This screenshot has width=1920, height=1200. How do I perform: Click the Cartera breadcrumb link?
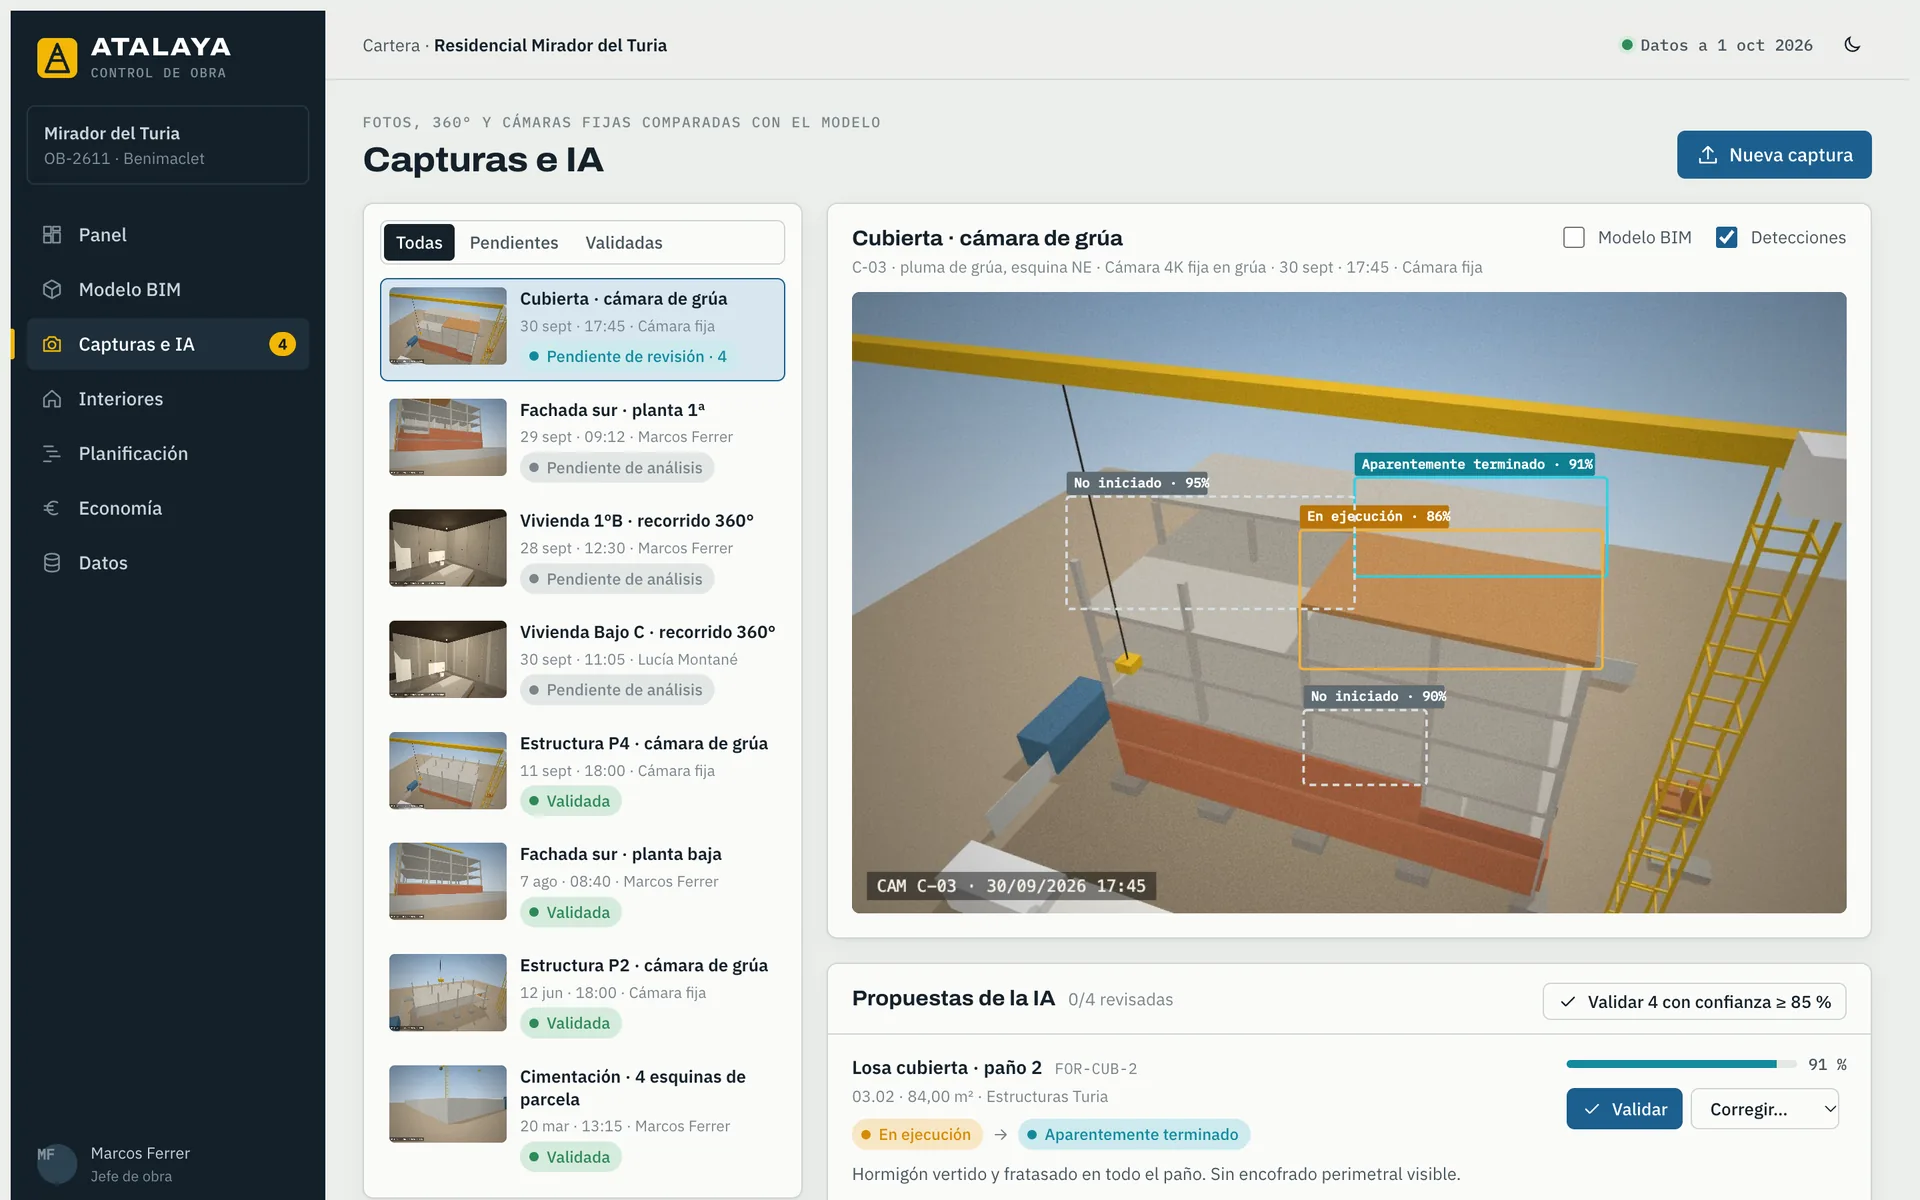[391, 45]
